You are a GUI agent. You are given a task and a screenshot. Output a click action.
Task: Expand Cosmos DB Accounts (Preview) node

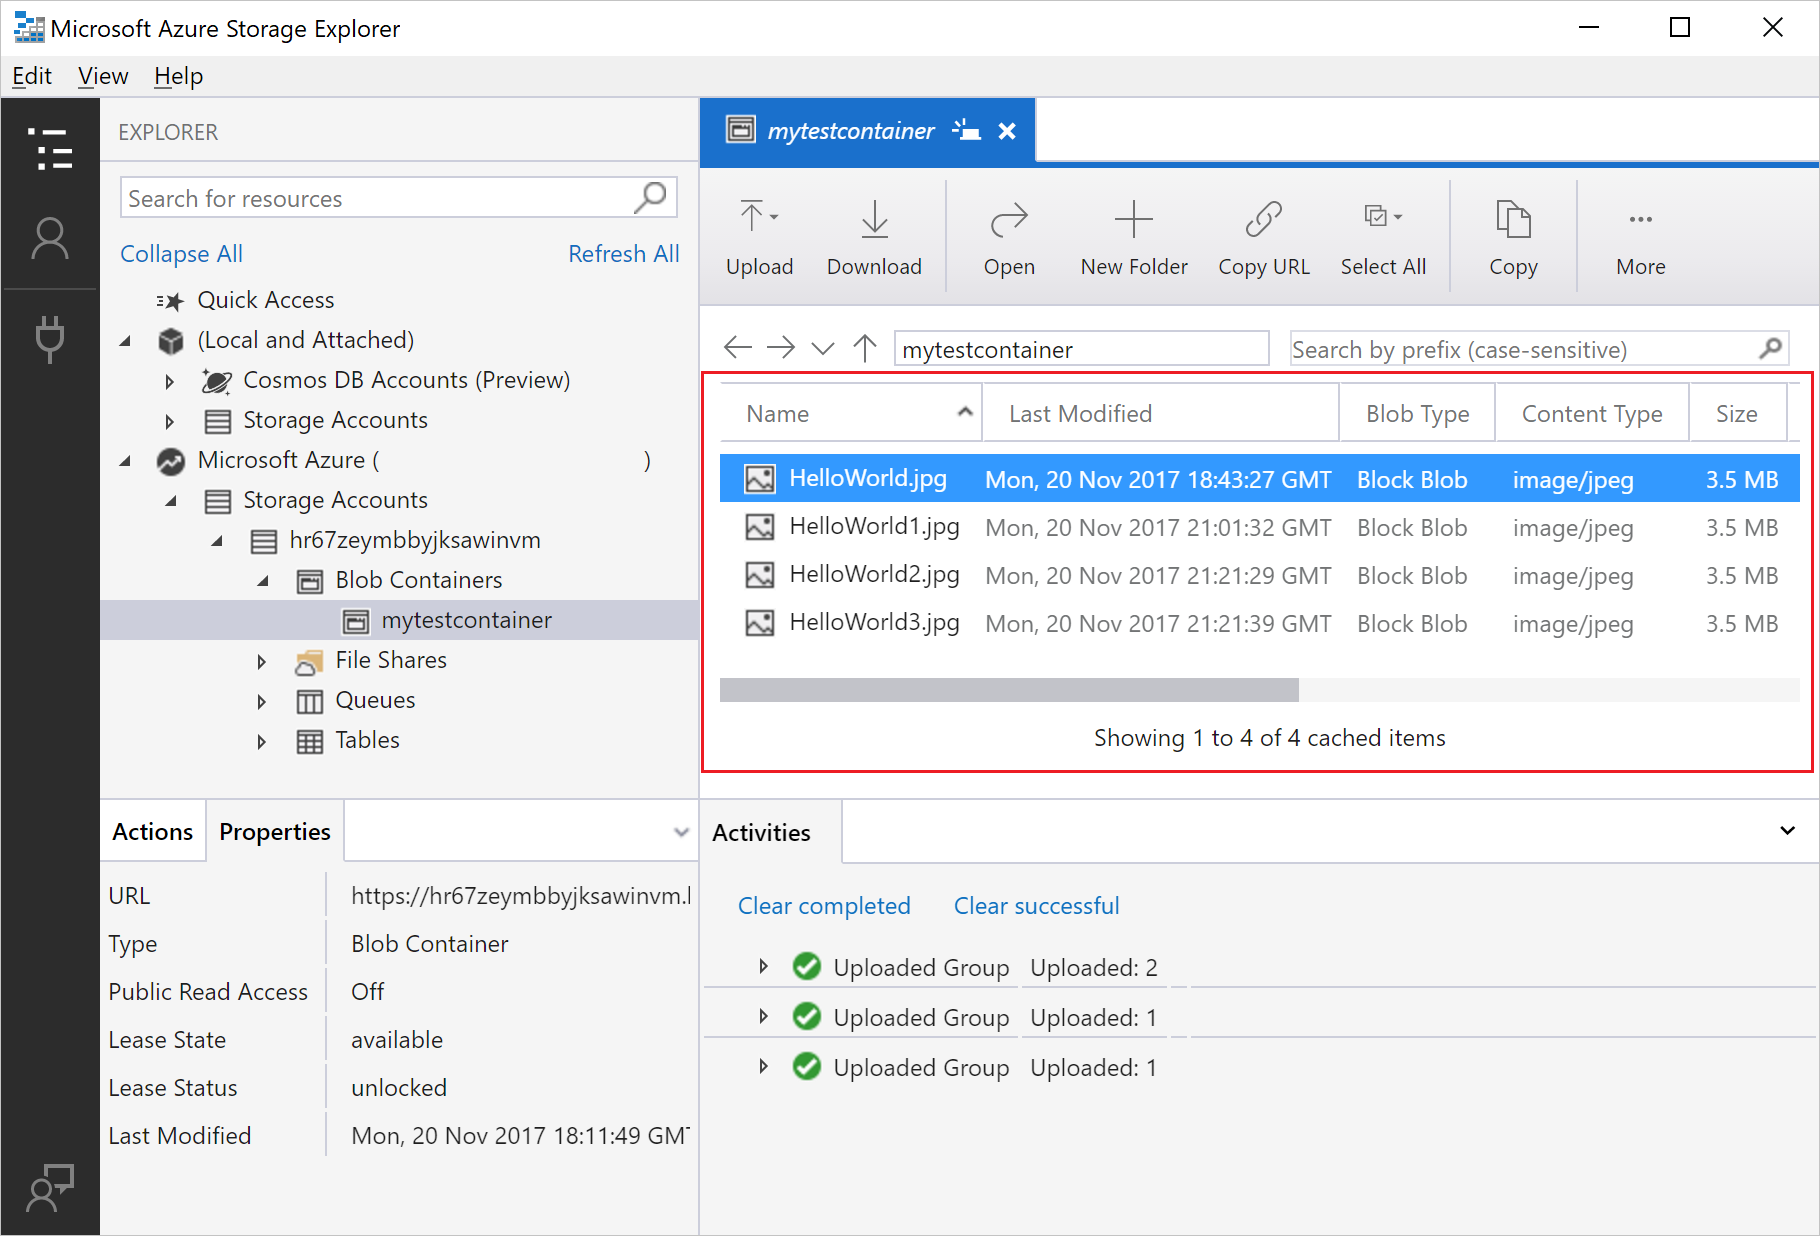(168, 380)
